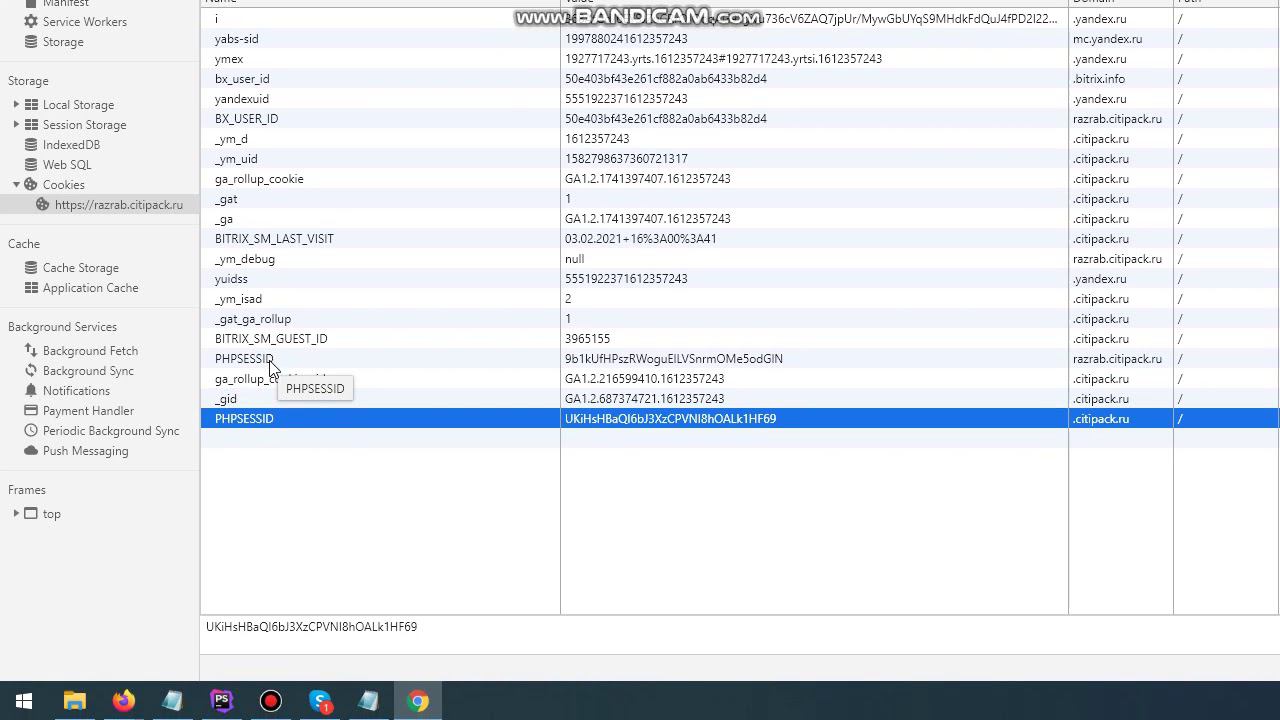Open Background Sync via its sync icon
1280x720 pixels.
tap(31, 370)
